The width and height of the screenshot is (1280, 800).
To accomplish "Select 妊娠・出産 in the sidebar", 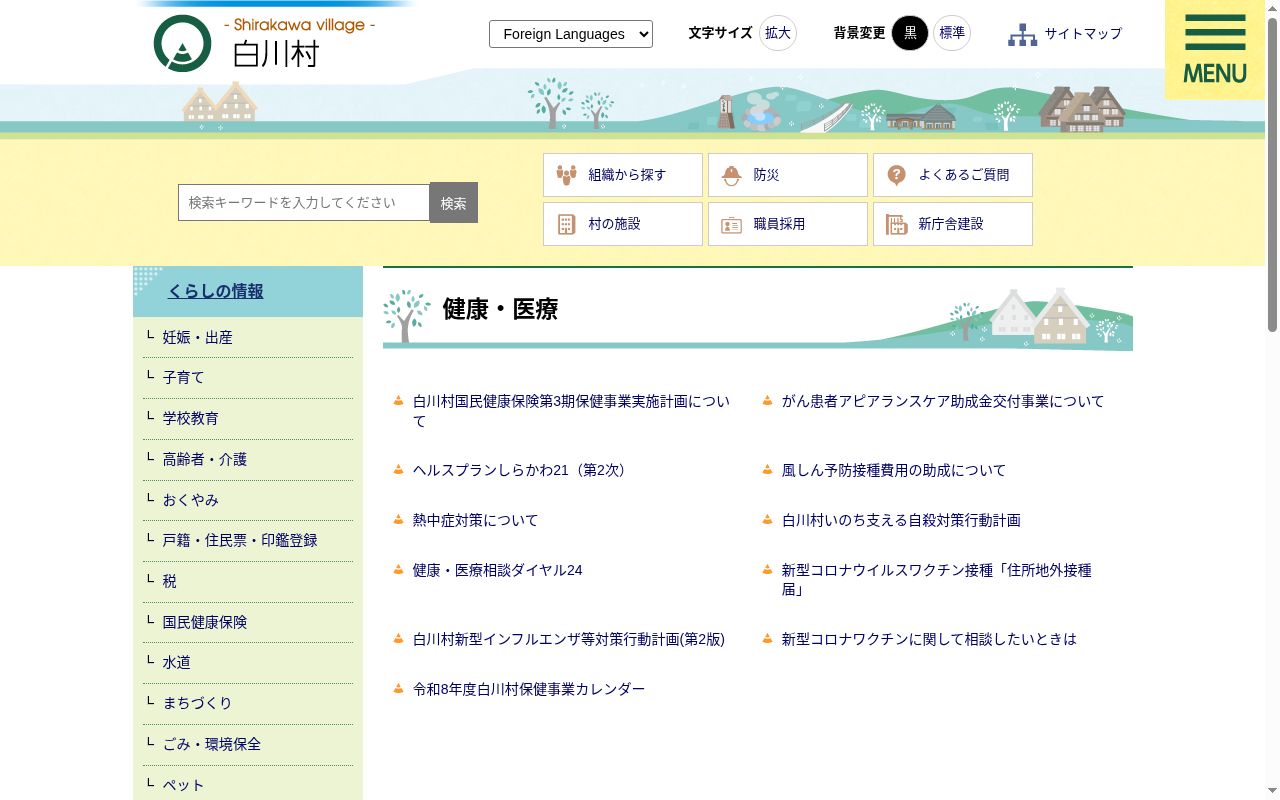I will pos(198,338).
